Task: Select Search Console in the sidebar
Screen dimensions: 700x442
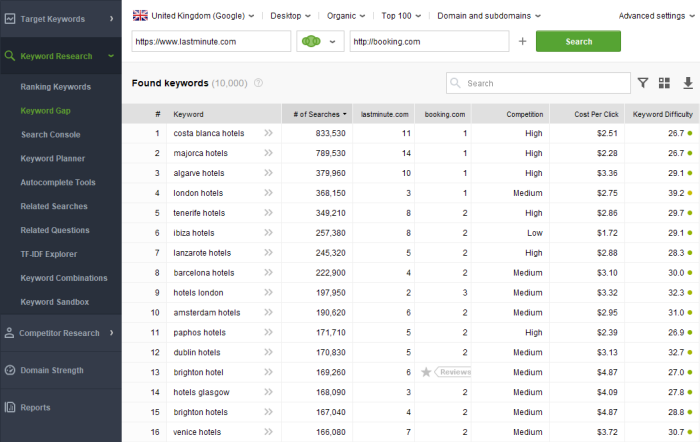Action: pos(50,135)
